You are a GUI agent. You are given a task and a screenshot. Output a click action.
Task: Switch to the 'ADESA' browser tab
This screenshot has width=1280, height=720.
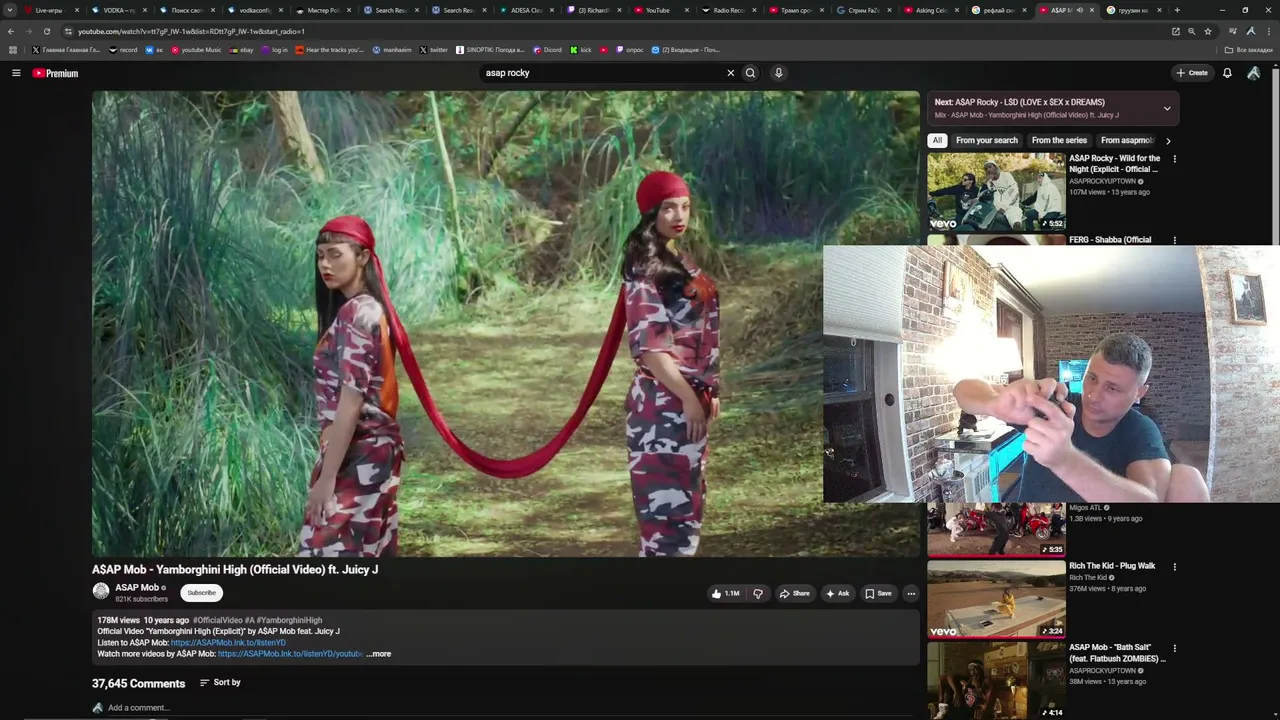coord(525,10)
